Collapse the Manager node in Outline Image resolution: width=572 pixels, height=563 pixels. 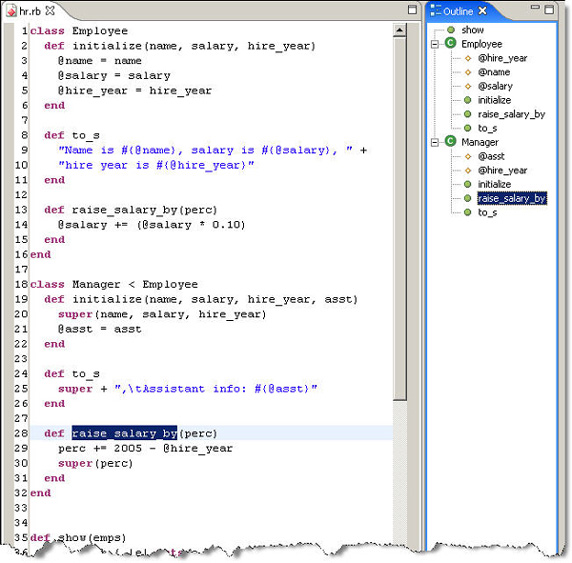point(435,142)
